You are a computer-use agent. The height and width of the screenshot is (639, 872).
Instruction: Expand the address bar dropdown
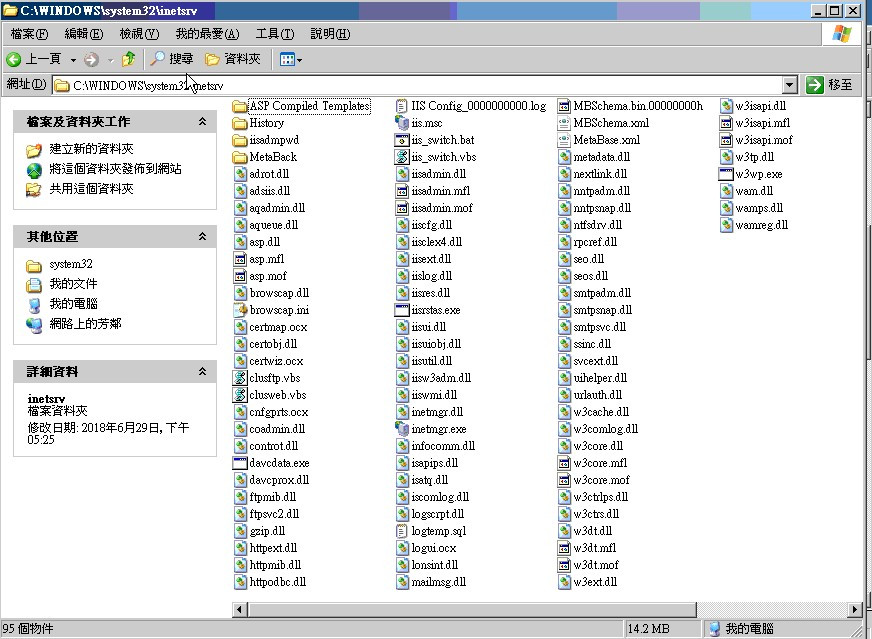coord(789,85)
